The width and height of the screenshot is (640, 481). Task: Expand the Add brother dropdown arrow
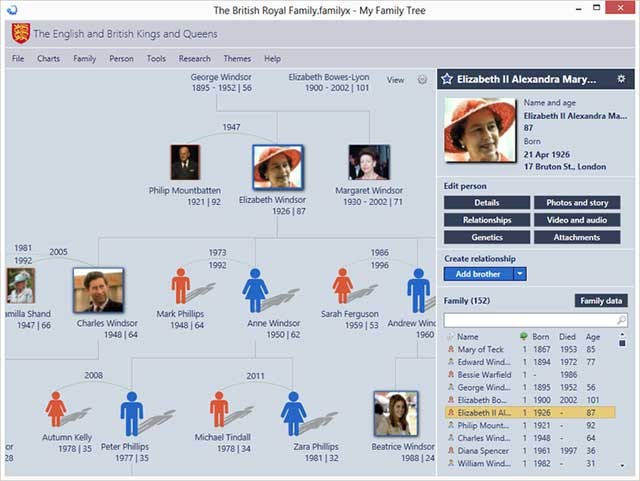(520, 274)
